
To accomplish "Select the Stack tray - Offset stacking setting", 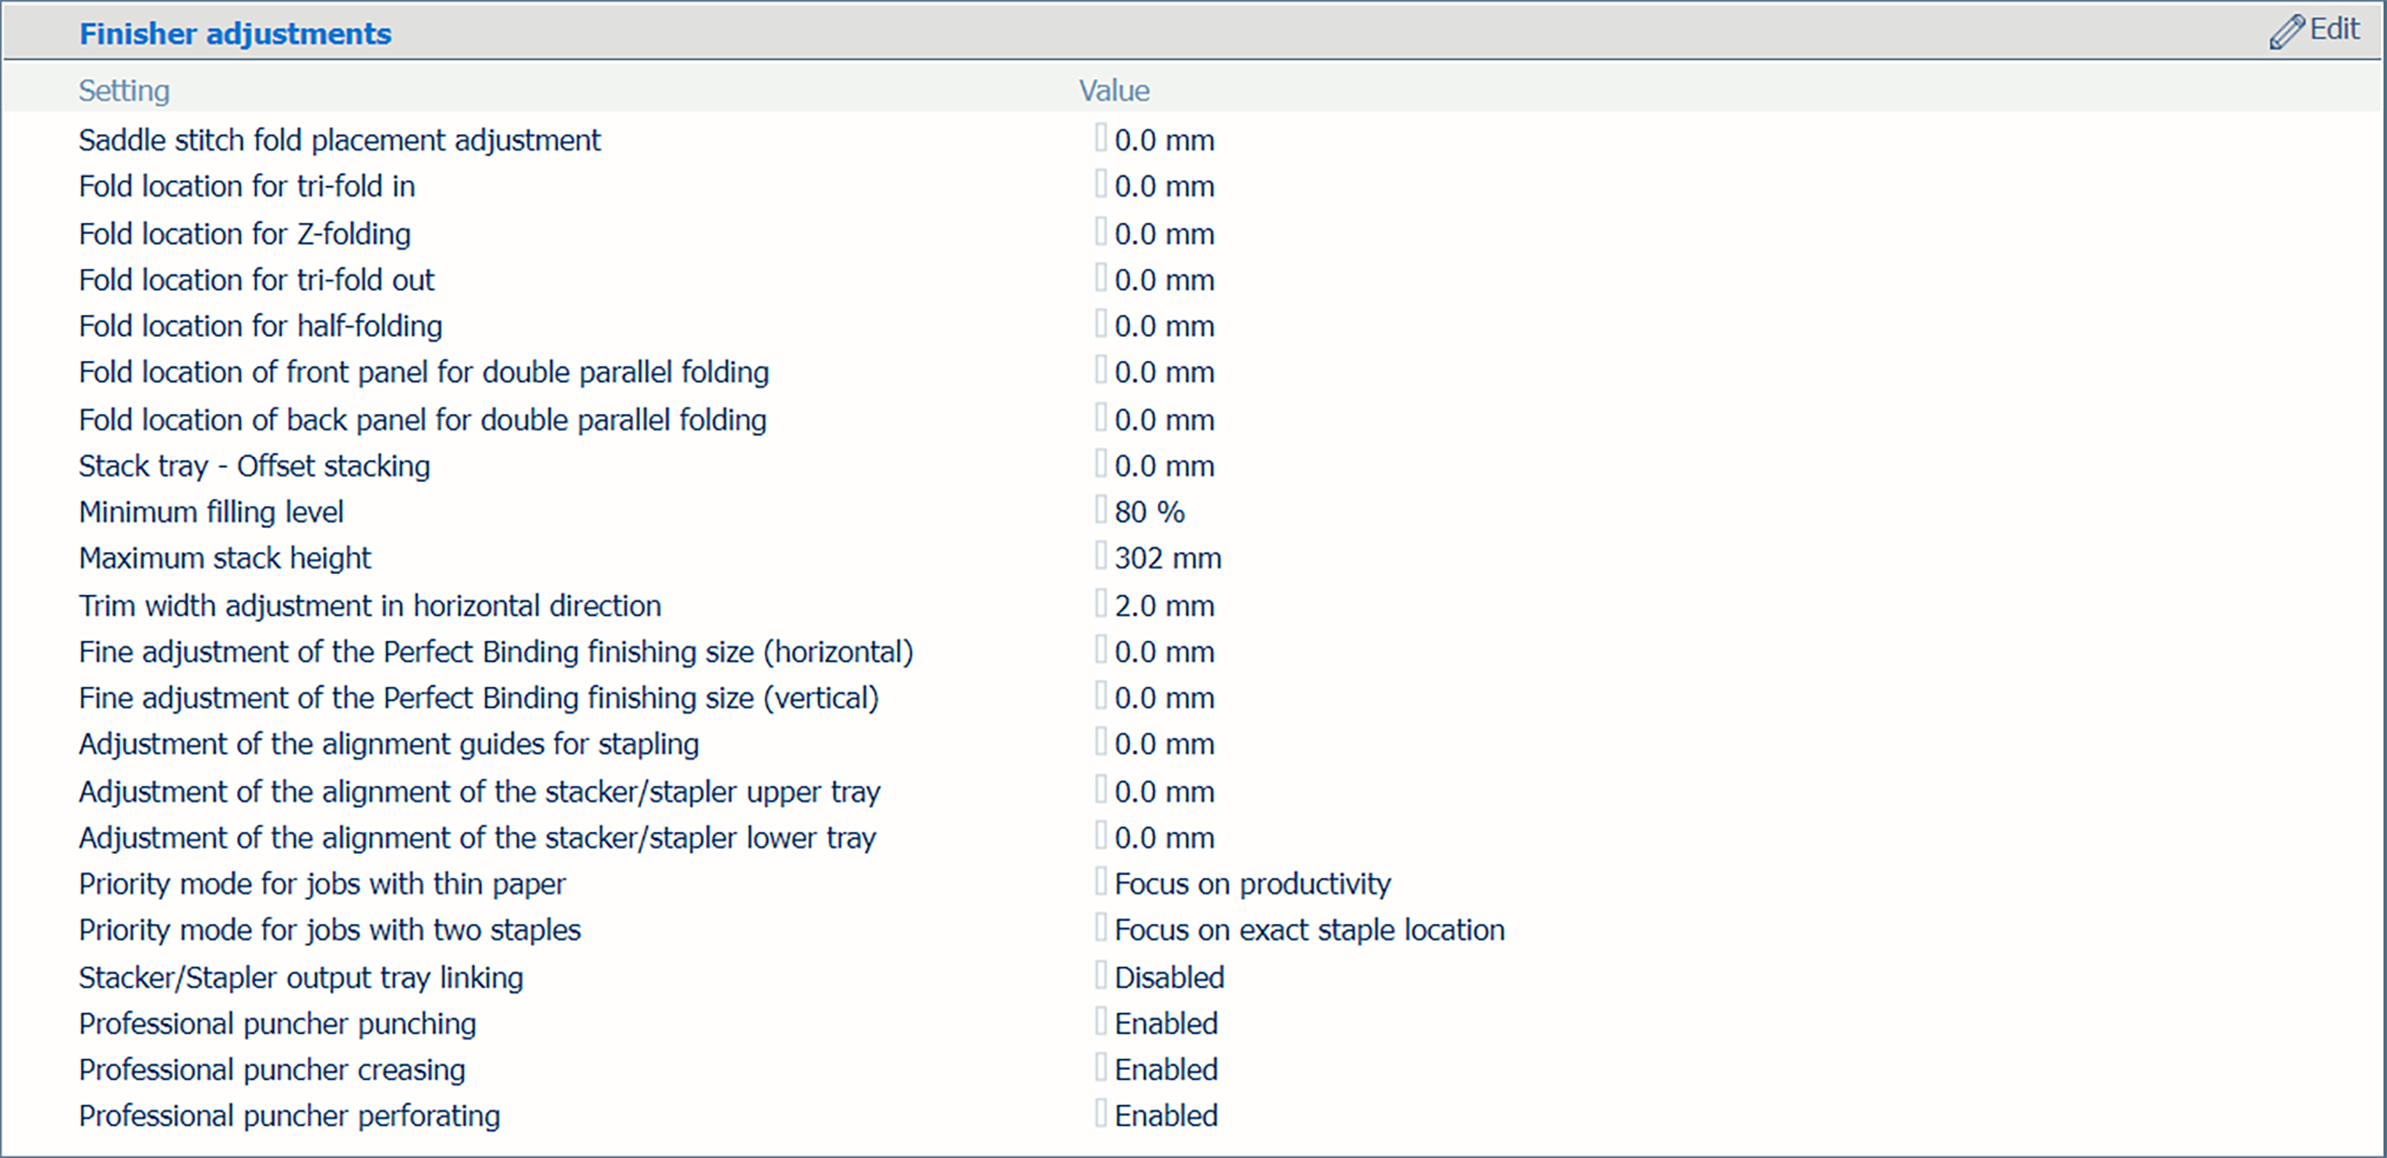I will pos(254,466).
